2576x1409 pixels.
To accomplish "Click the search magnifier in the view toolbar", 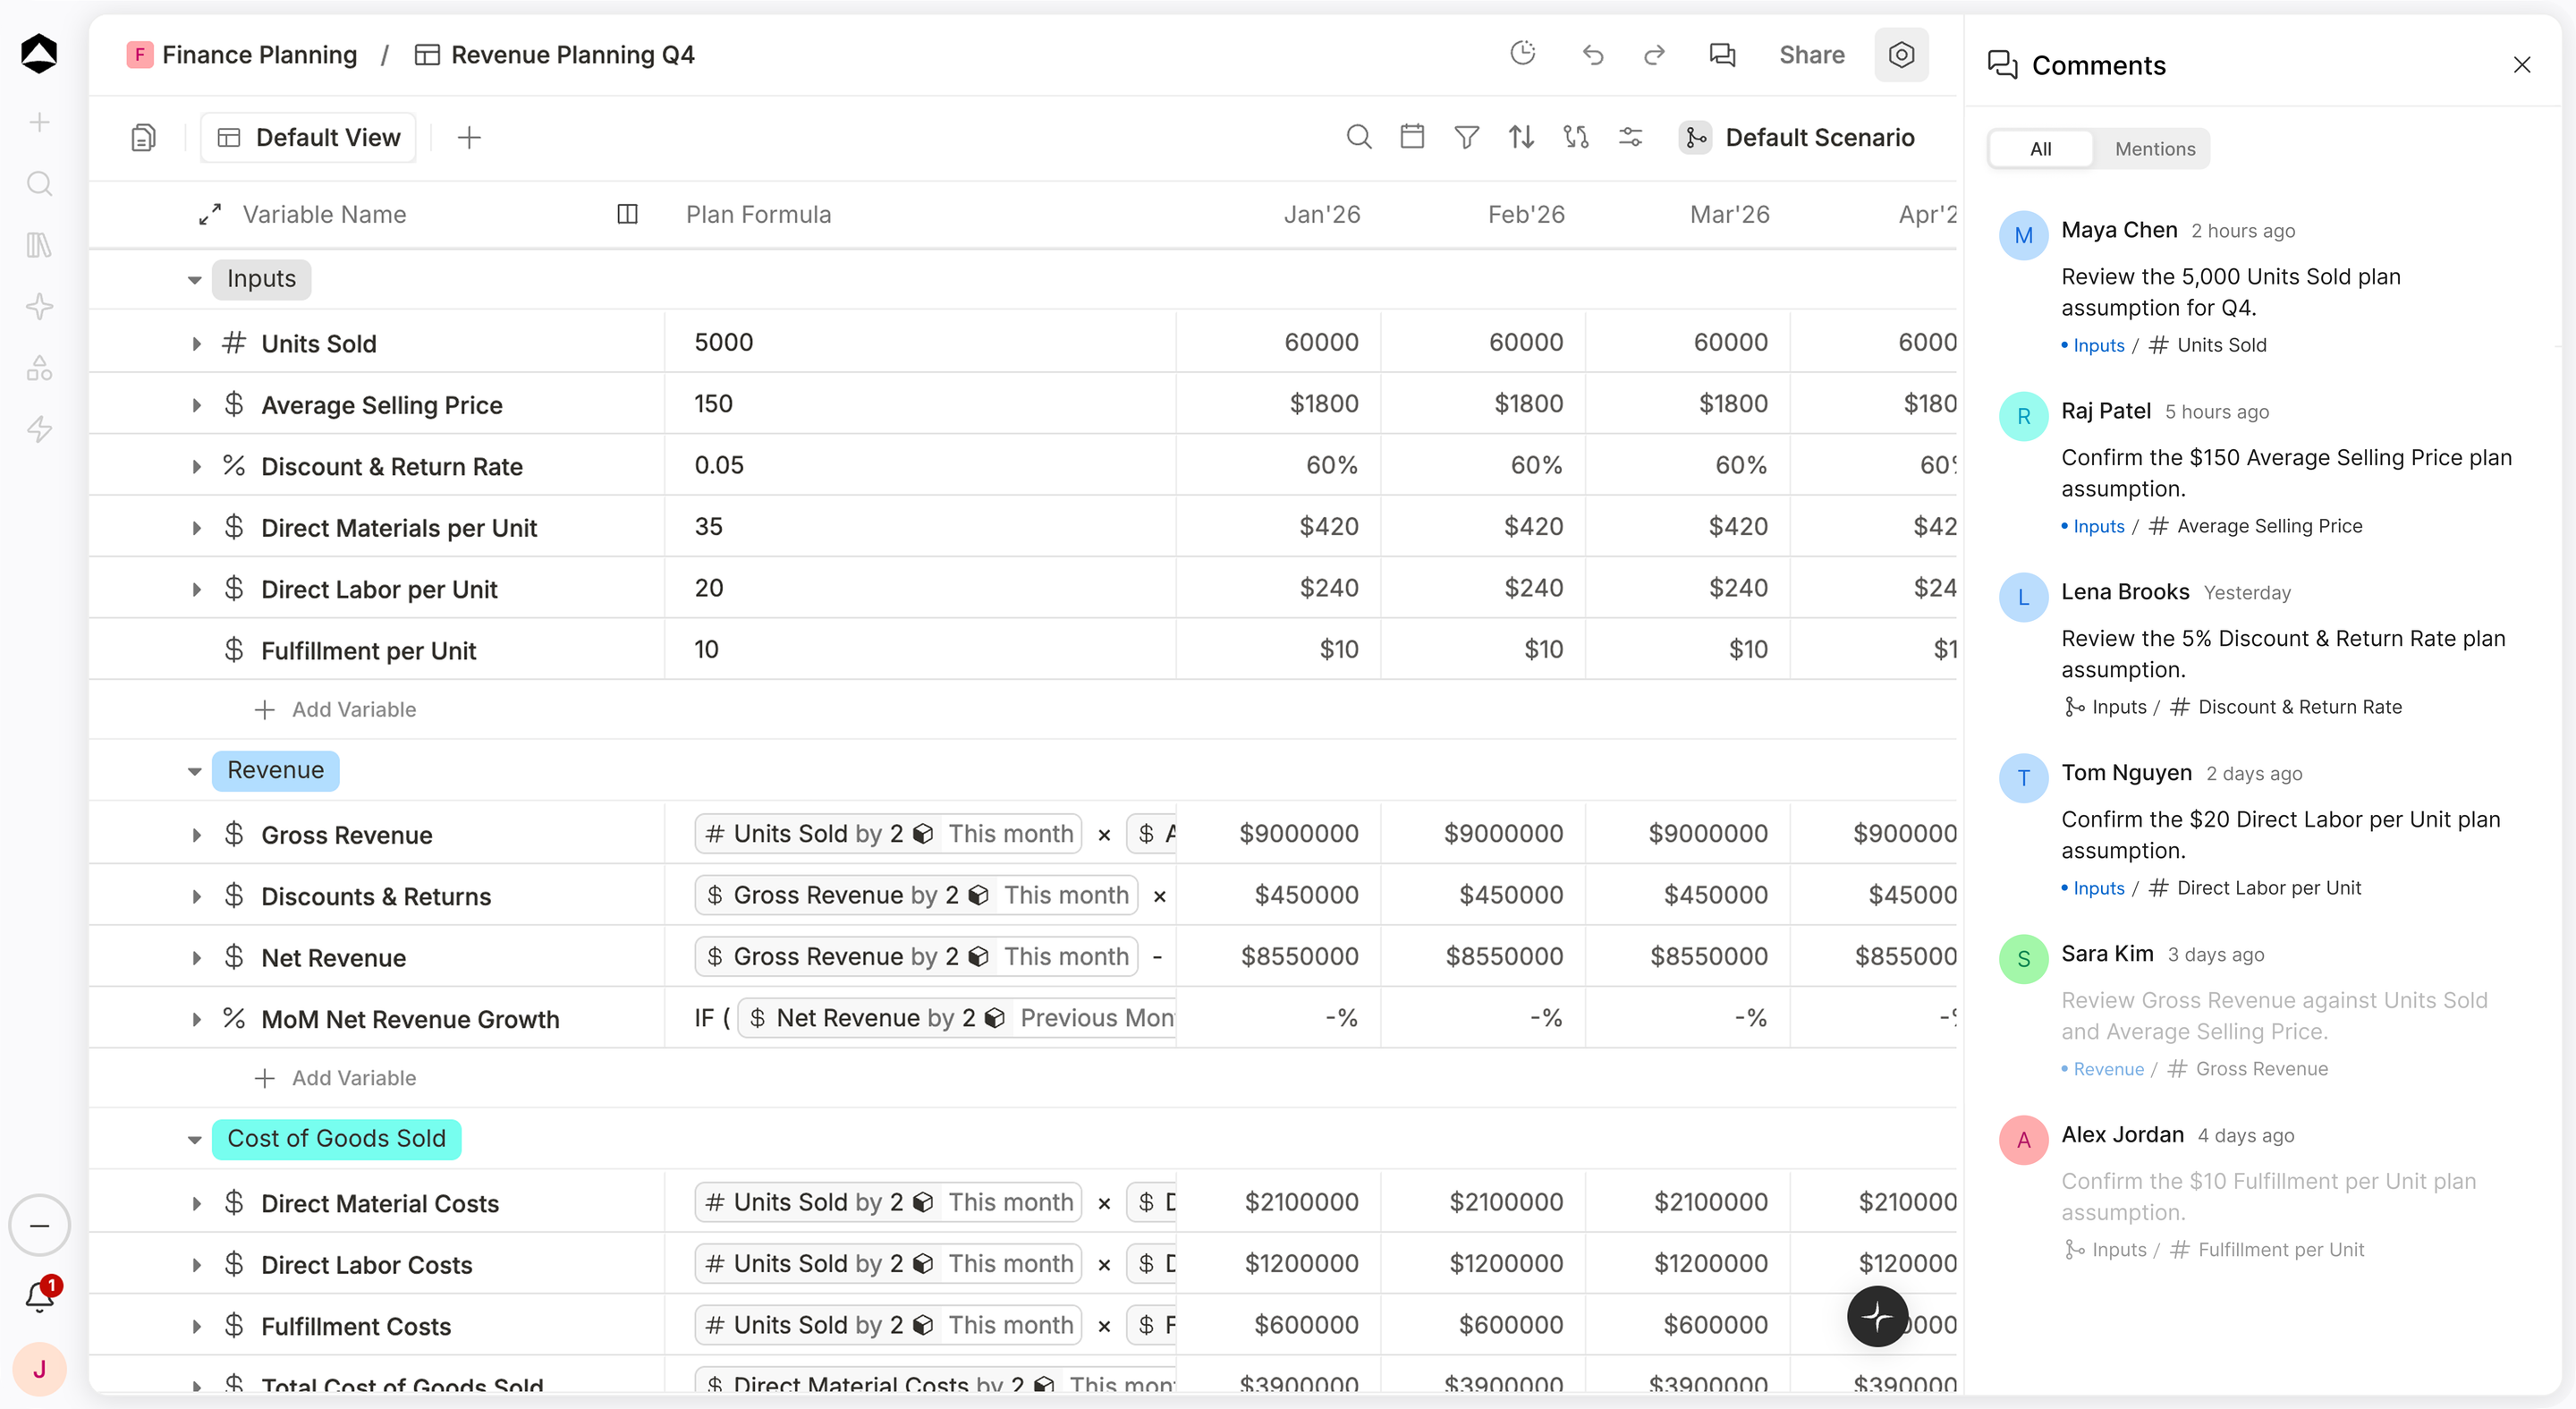I will click(1358, 137).
